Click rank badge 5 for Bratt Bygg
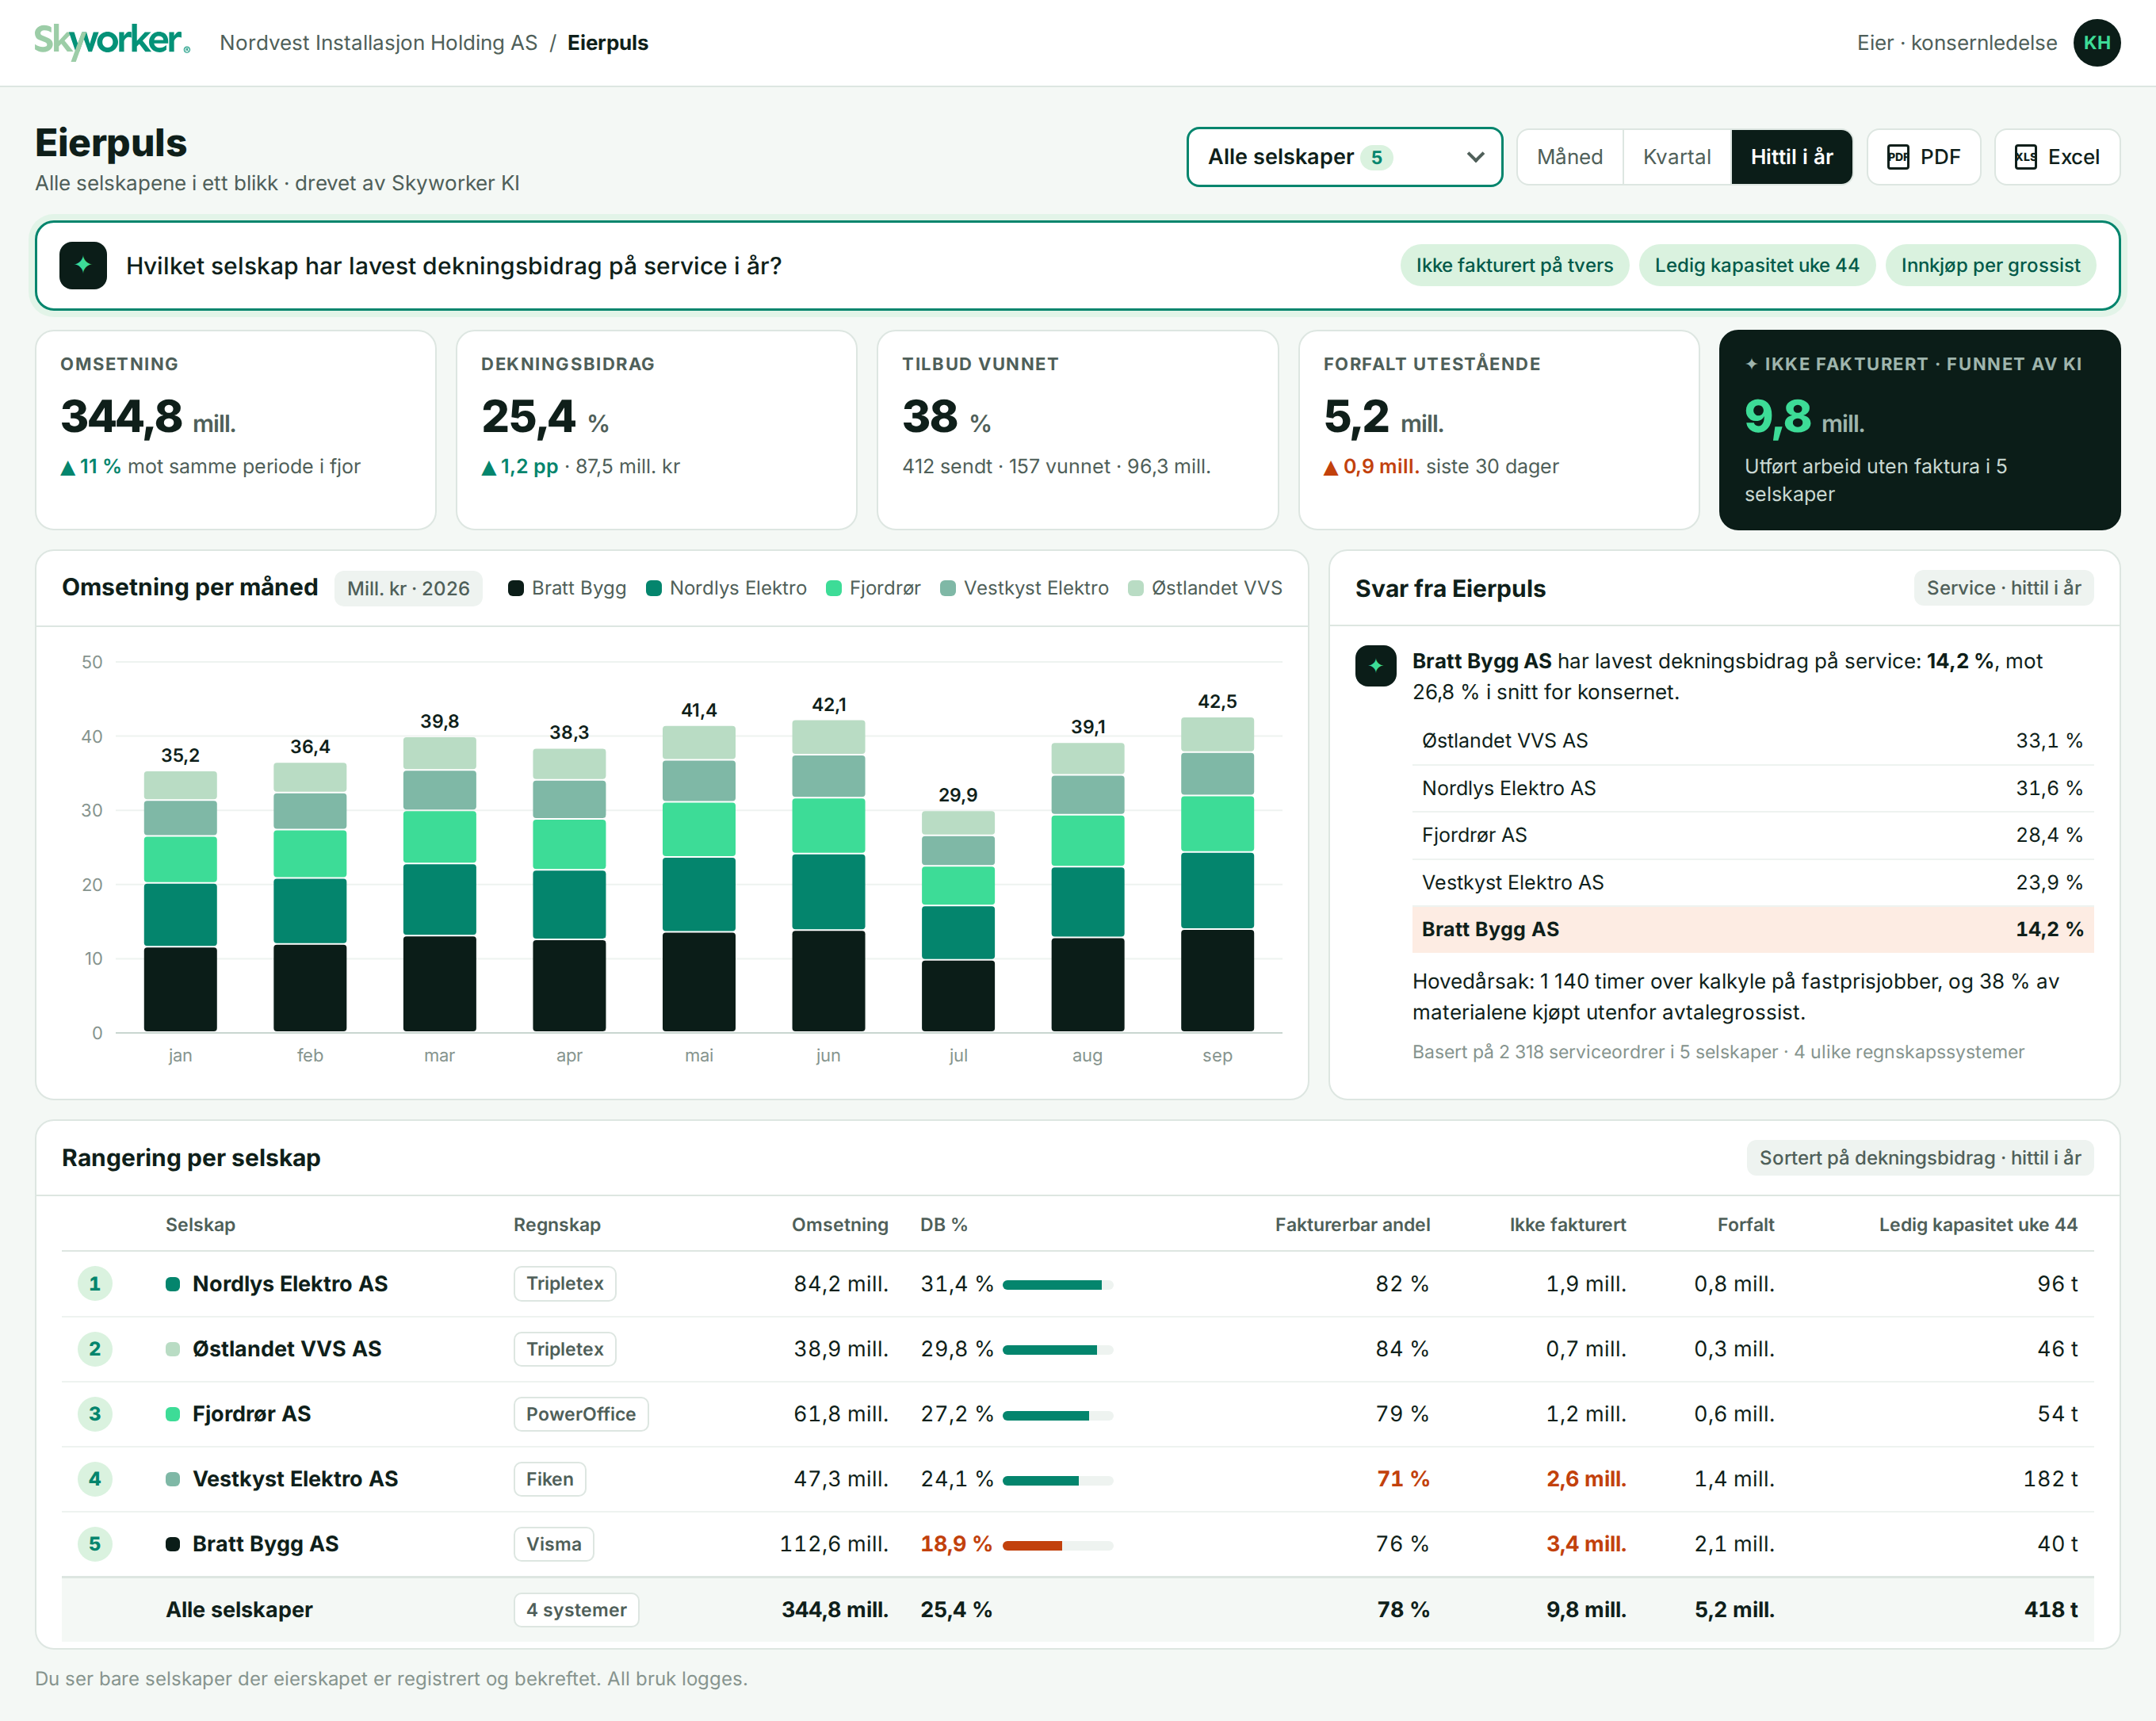 [95, 1543]
